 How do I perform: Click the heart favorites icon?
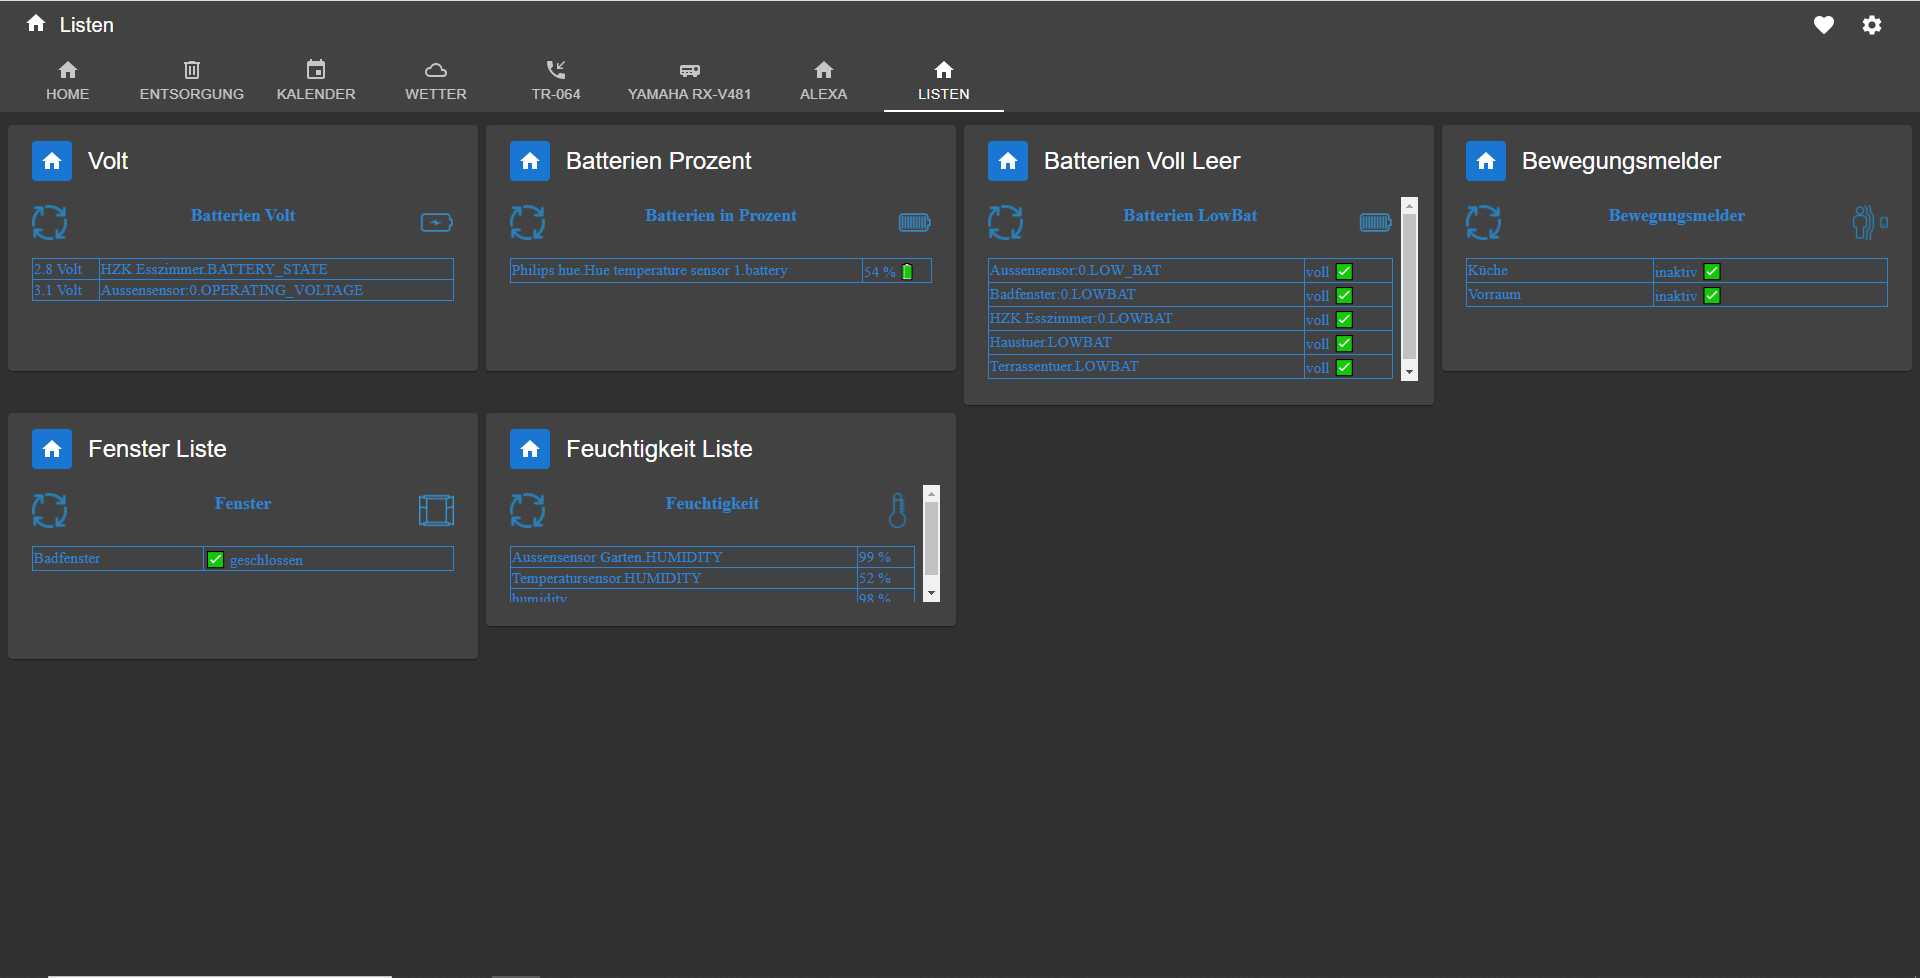click(1824, 25)
